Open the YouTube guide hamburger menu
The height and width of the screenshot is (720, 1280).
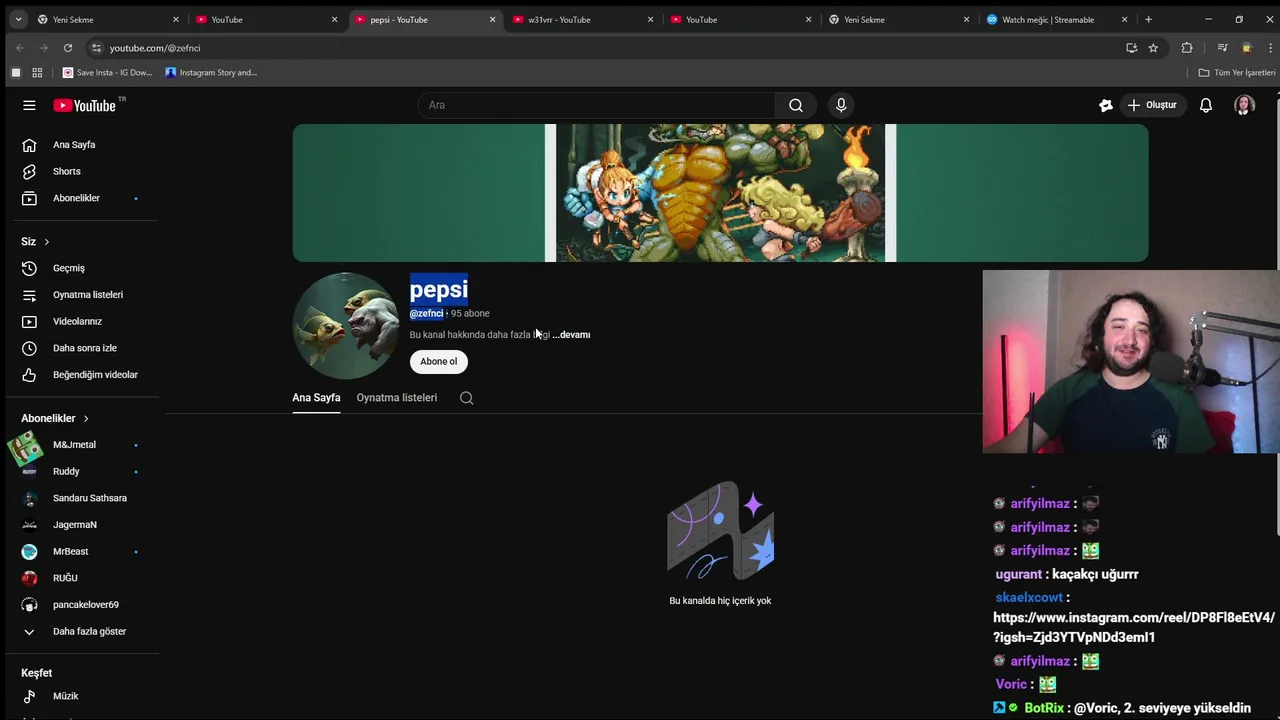click(29, 105)
